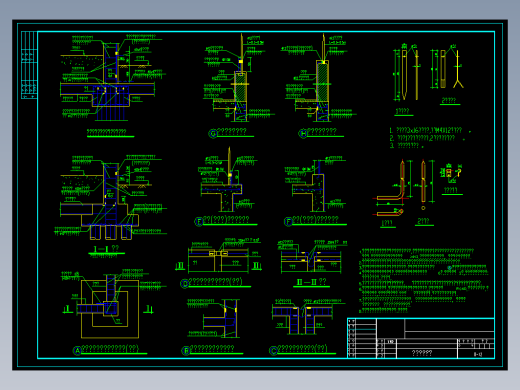The image size is (520, 390).
Task: Select the circled C detail marker
Action: [273, 351]
